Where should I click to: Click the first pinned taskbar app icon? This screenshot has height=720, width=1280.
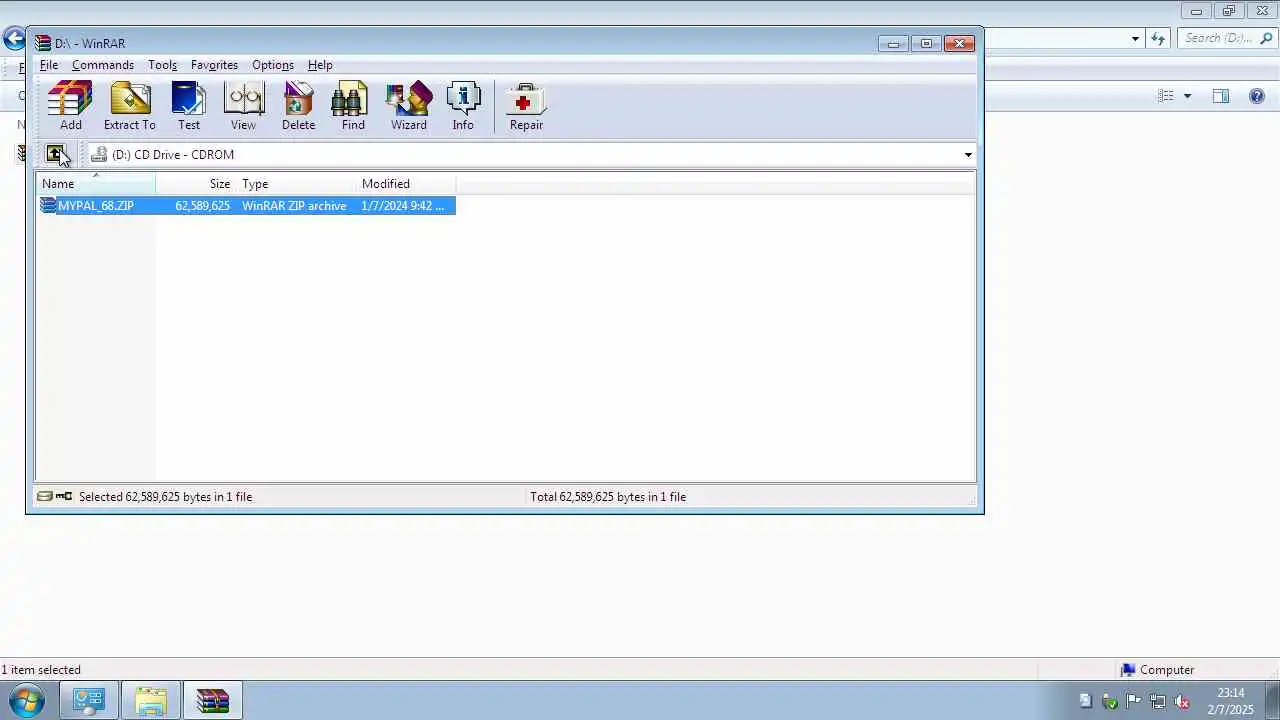[89, 701]
